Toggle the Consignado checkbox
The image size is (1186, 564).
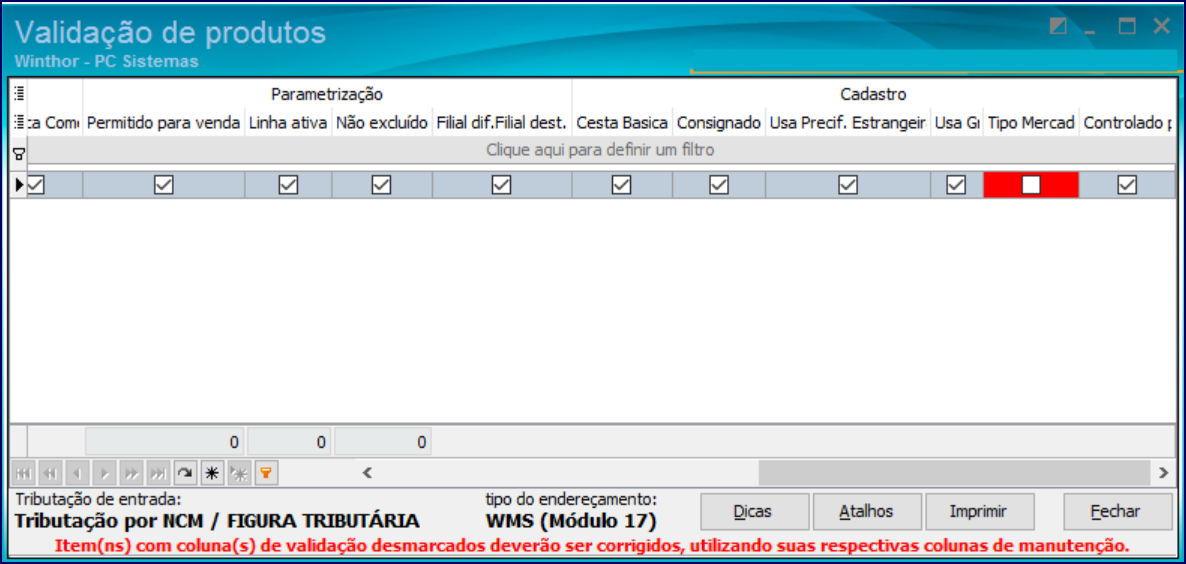(719, 185)
